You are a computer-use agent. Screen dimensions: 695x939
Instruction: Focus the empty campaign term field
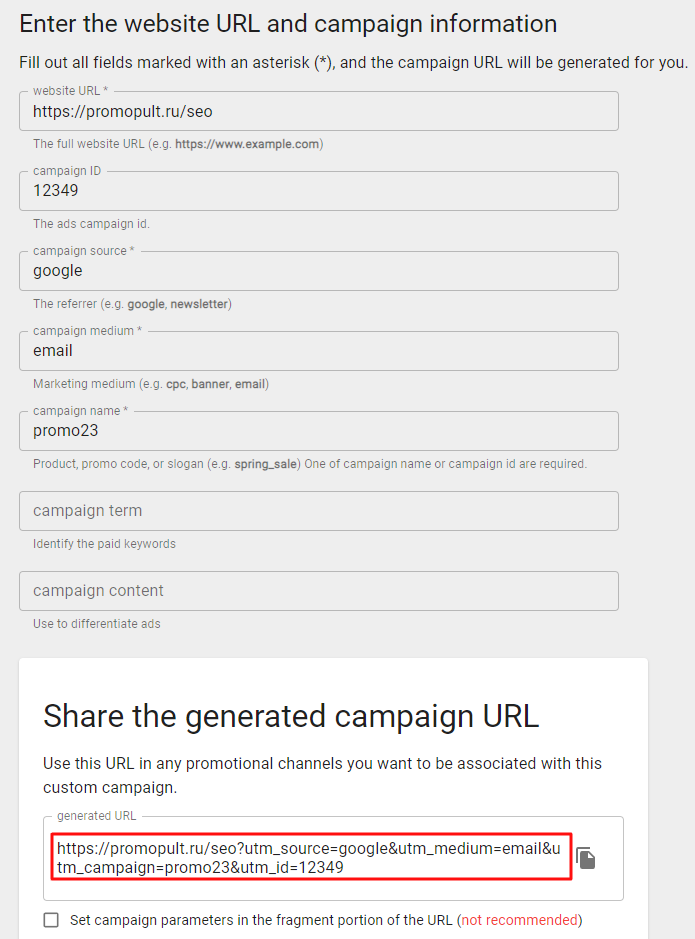pos(318,511)
